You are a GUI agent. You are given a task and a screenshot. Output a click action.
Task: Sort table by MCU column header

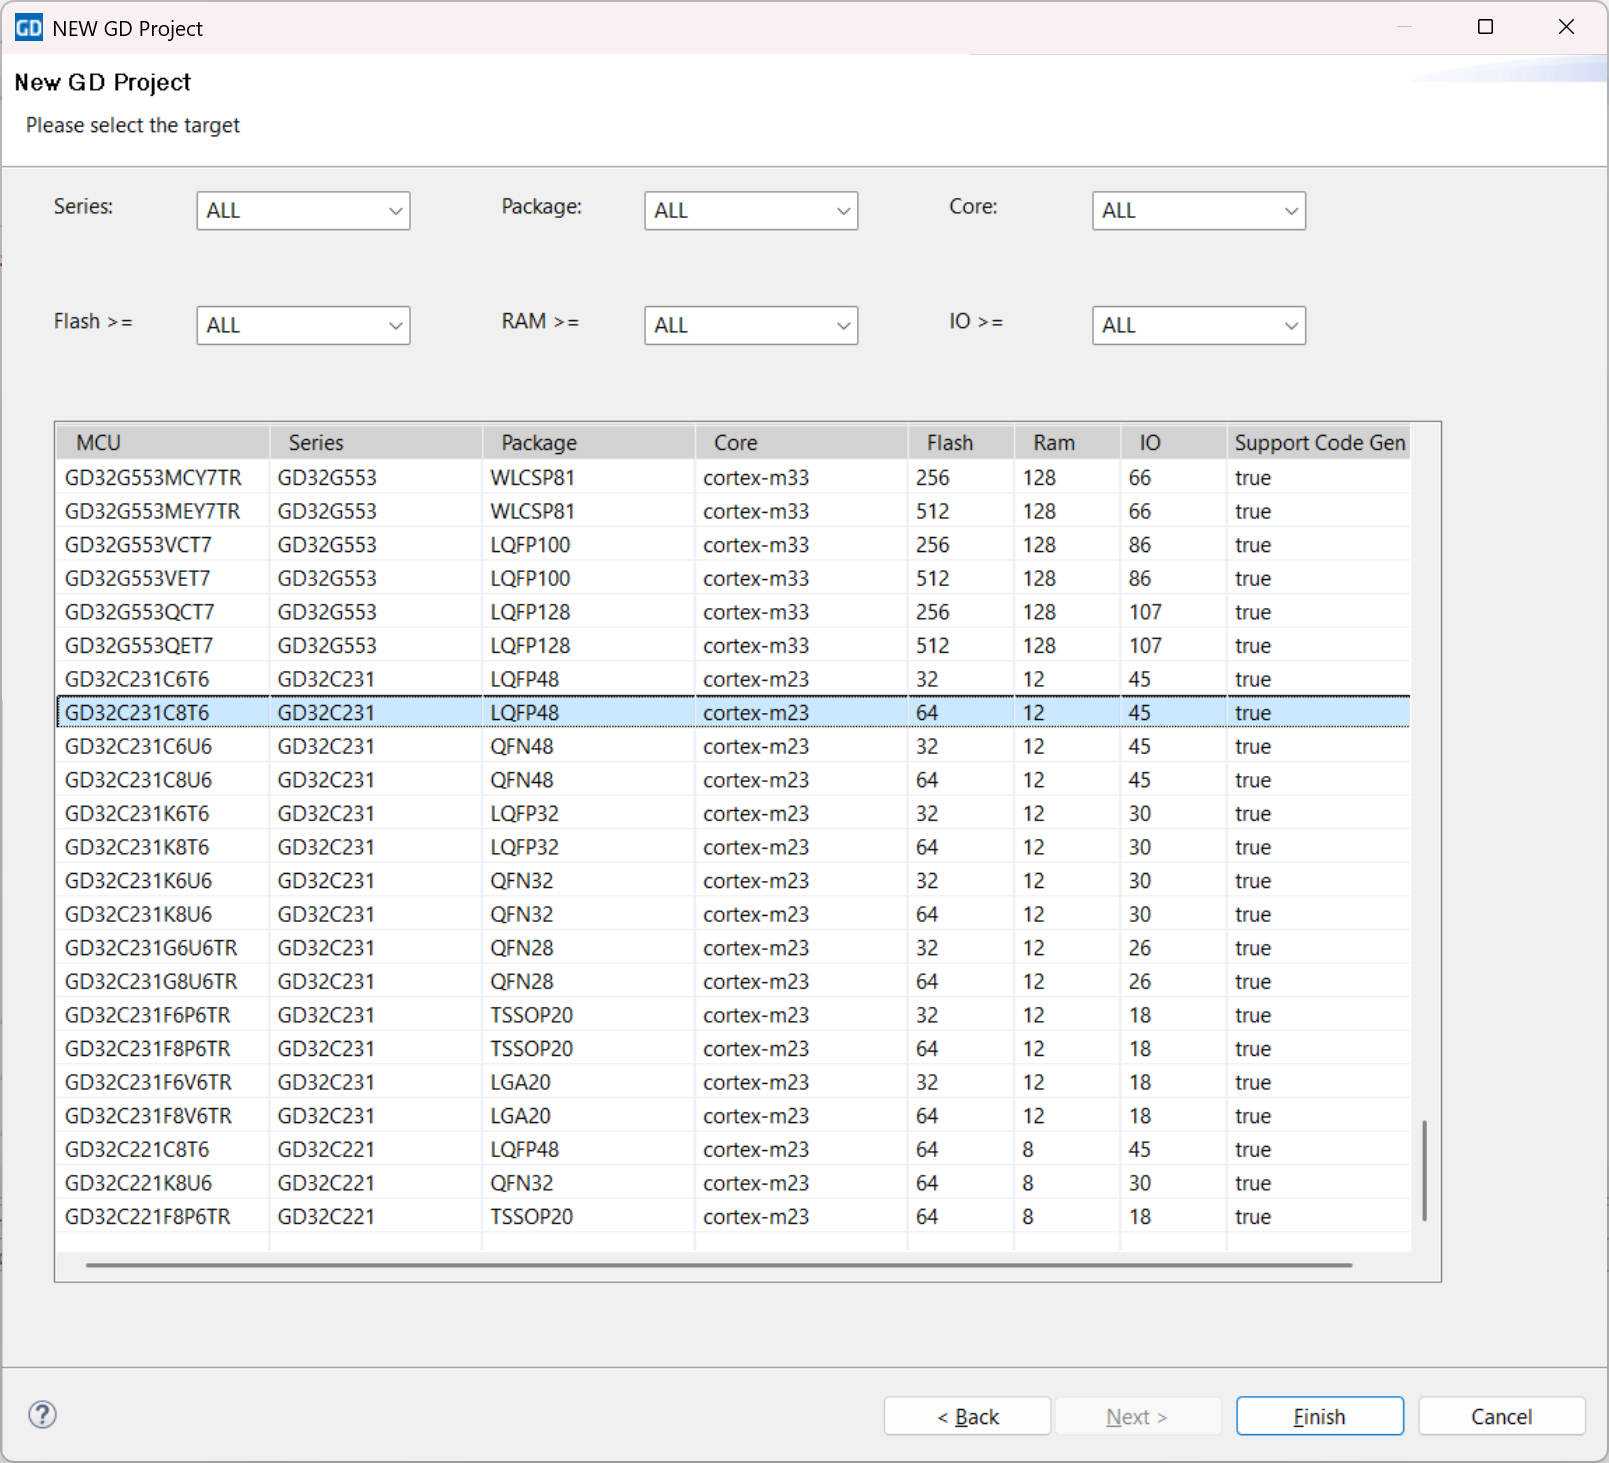162,442
